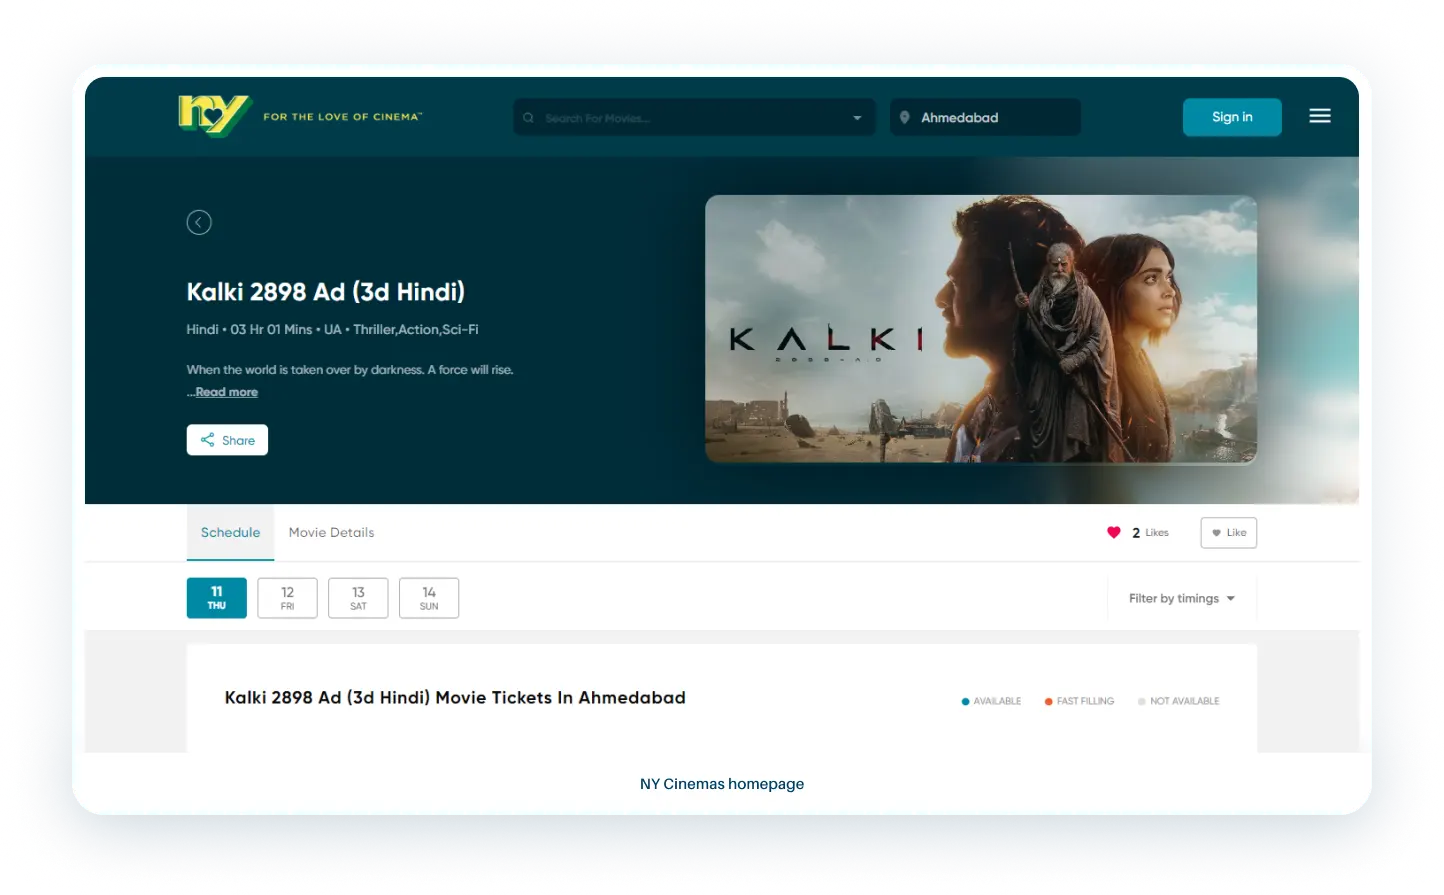The image size is (1444, 895).
Task: Open the Ahmedabad city selector
Action: [x=984, y=117]
